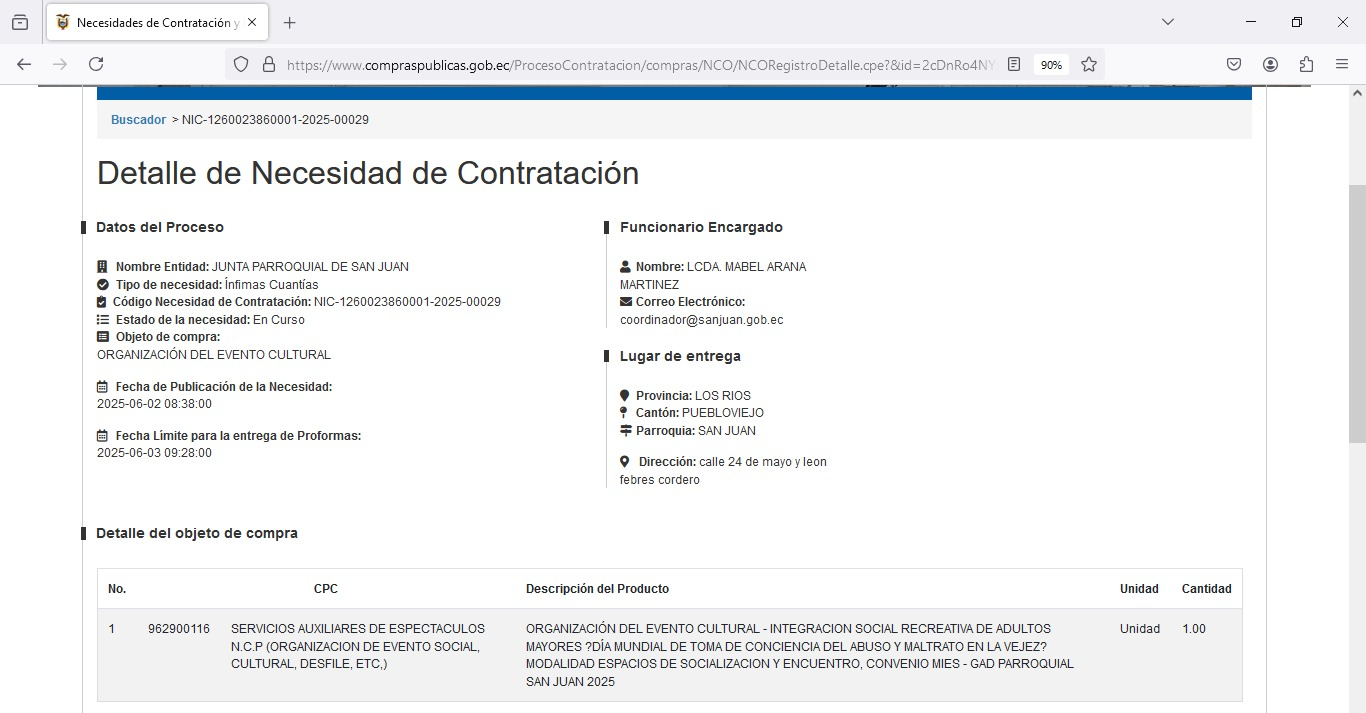The height and width of the screenshot is (713, 1366).
Task: Click the Buscador breadcrumb link
Action: (138, 120)
